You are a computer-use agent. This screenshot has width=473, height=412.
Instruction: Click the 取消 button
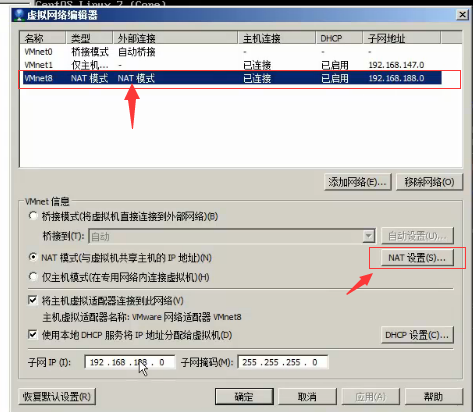pos(307,396)
